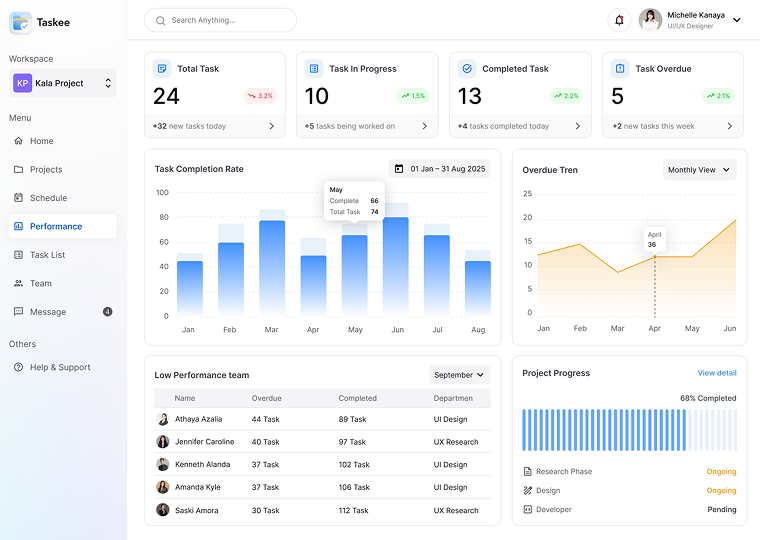The height and width of the screenshot is (540, 760).
Task: Open Projects from the sidebar menu
Action: 63,170
